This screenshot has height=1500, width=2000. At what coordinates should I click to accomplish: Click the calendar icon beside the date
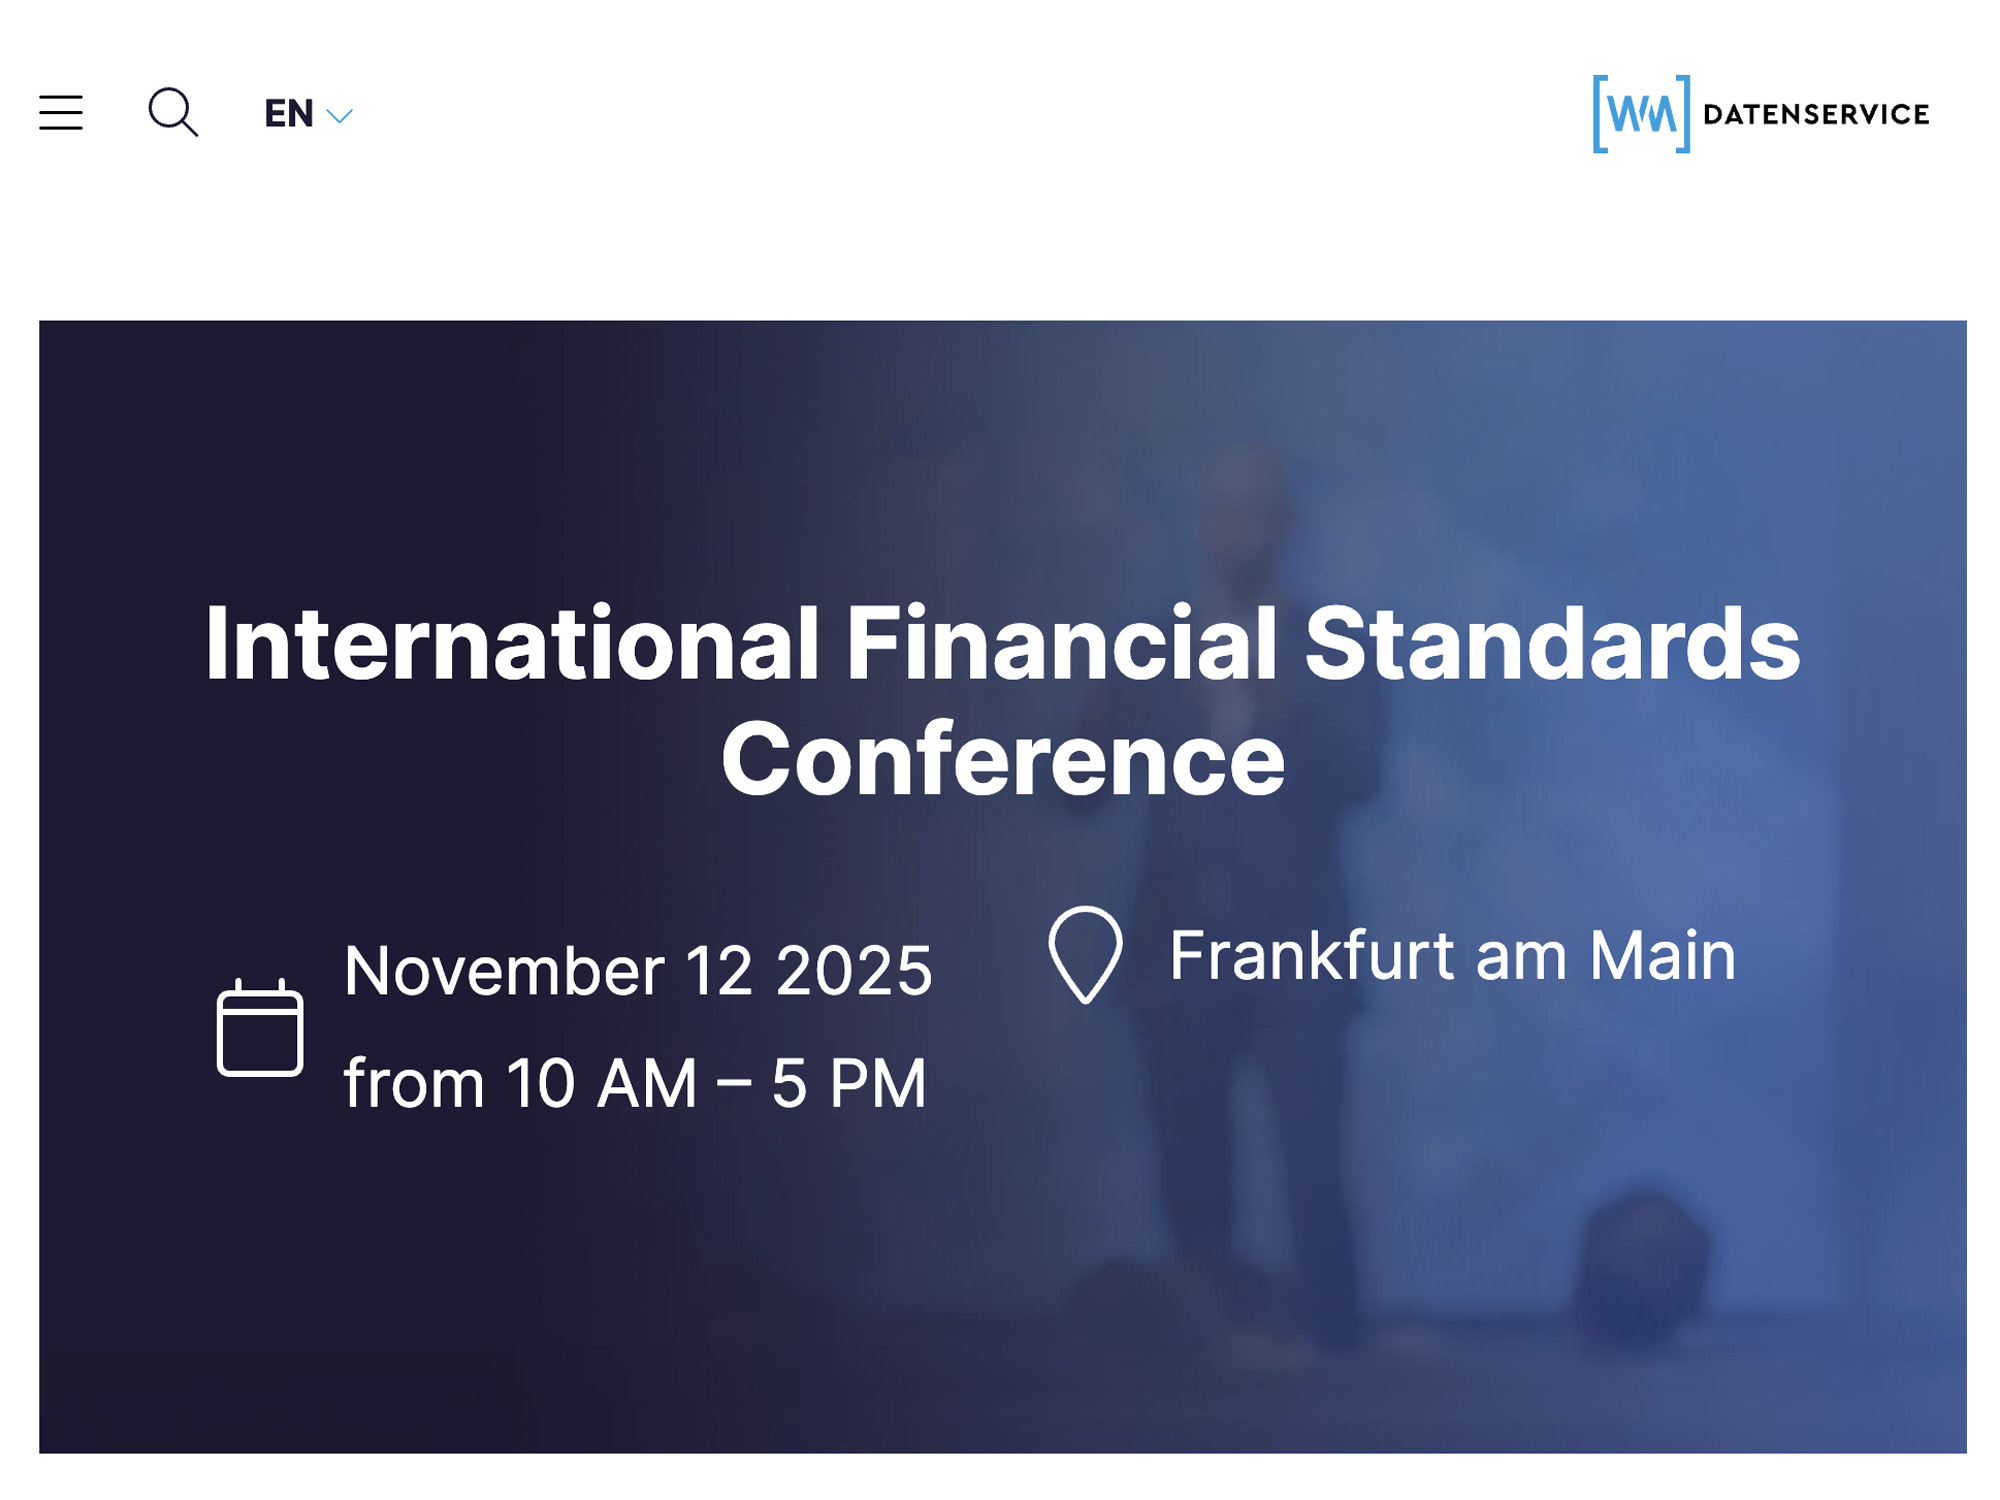tap(260, 1028)
